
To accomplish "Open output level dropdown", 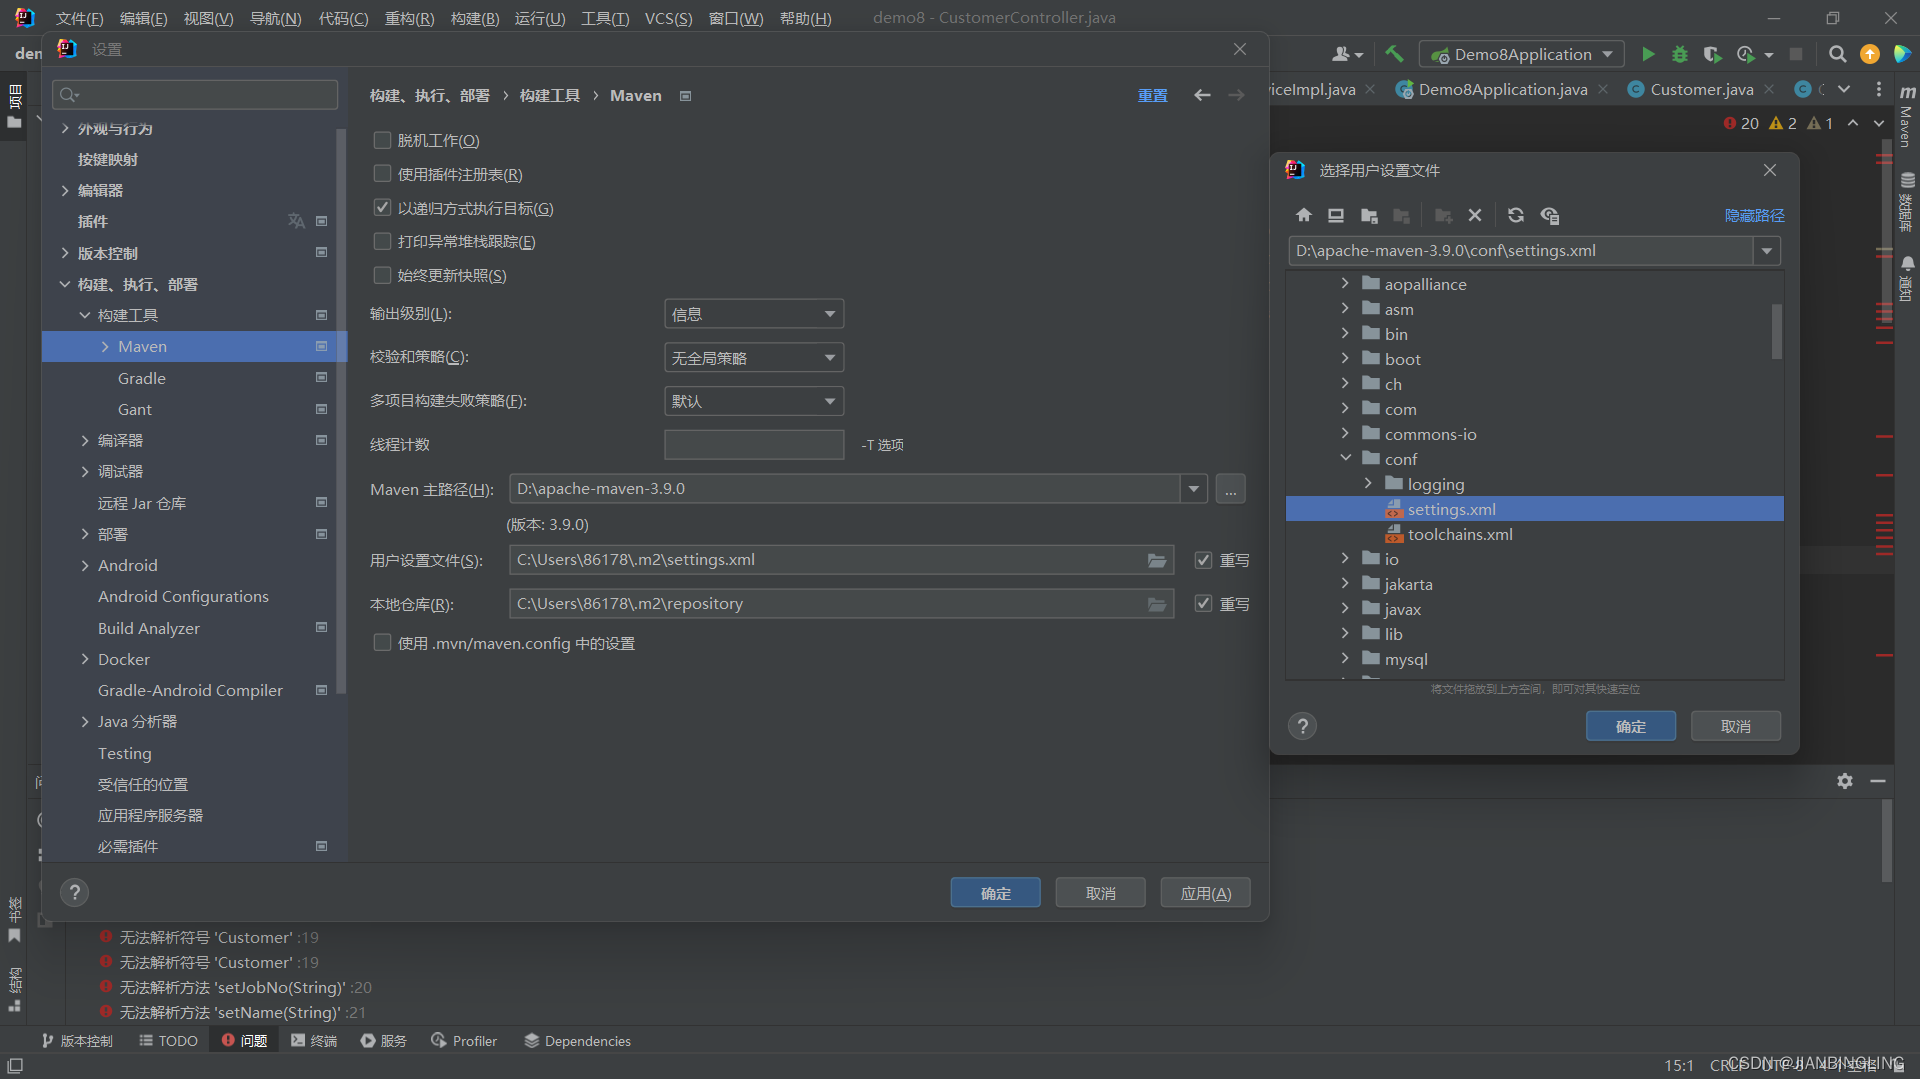I will 754,314.
